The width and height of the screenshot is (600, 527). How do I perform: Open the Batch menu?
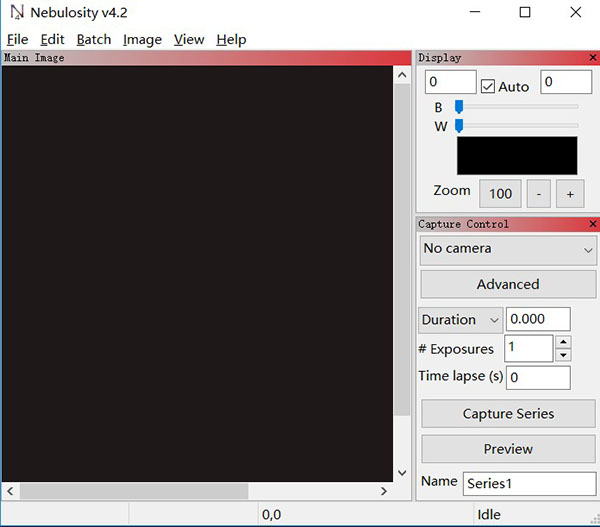pos(93,39)
